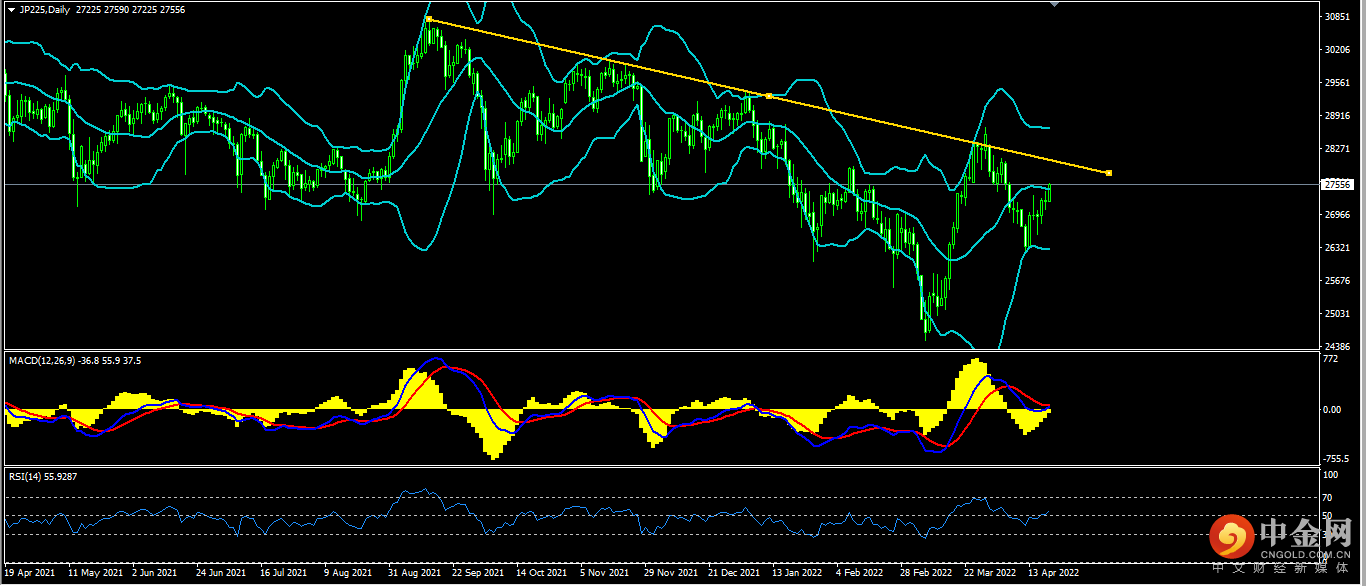Click the MACD 0.00 scale label
Viewport: 1366px width, 586px height.
[1333, 409]
